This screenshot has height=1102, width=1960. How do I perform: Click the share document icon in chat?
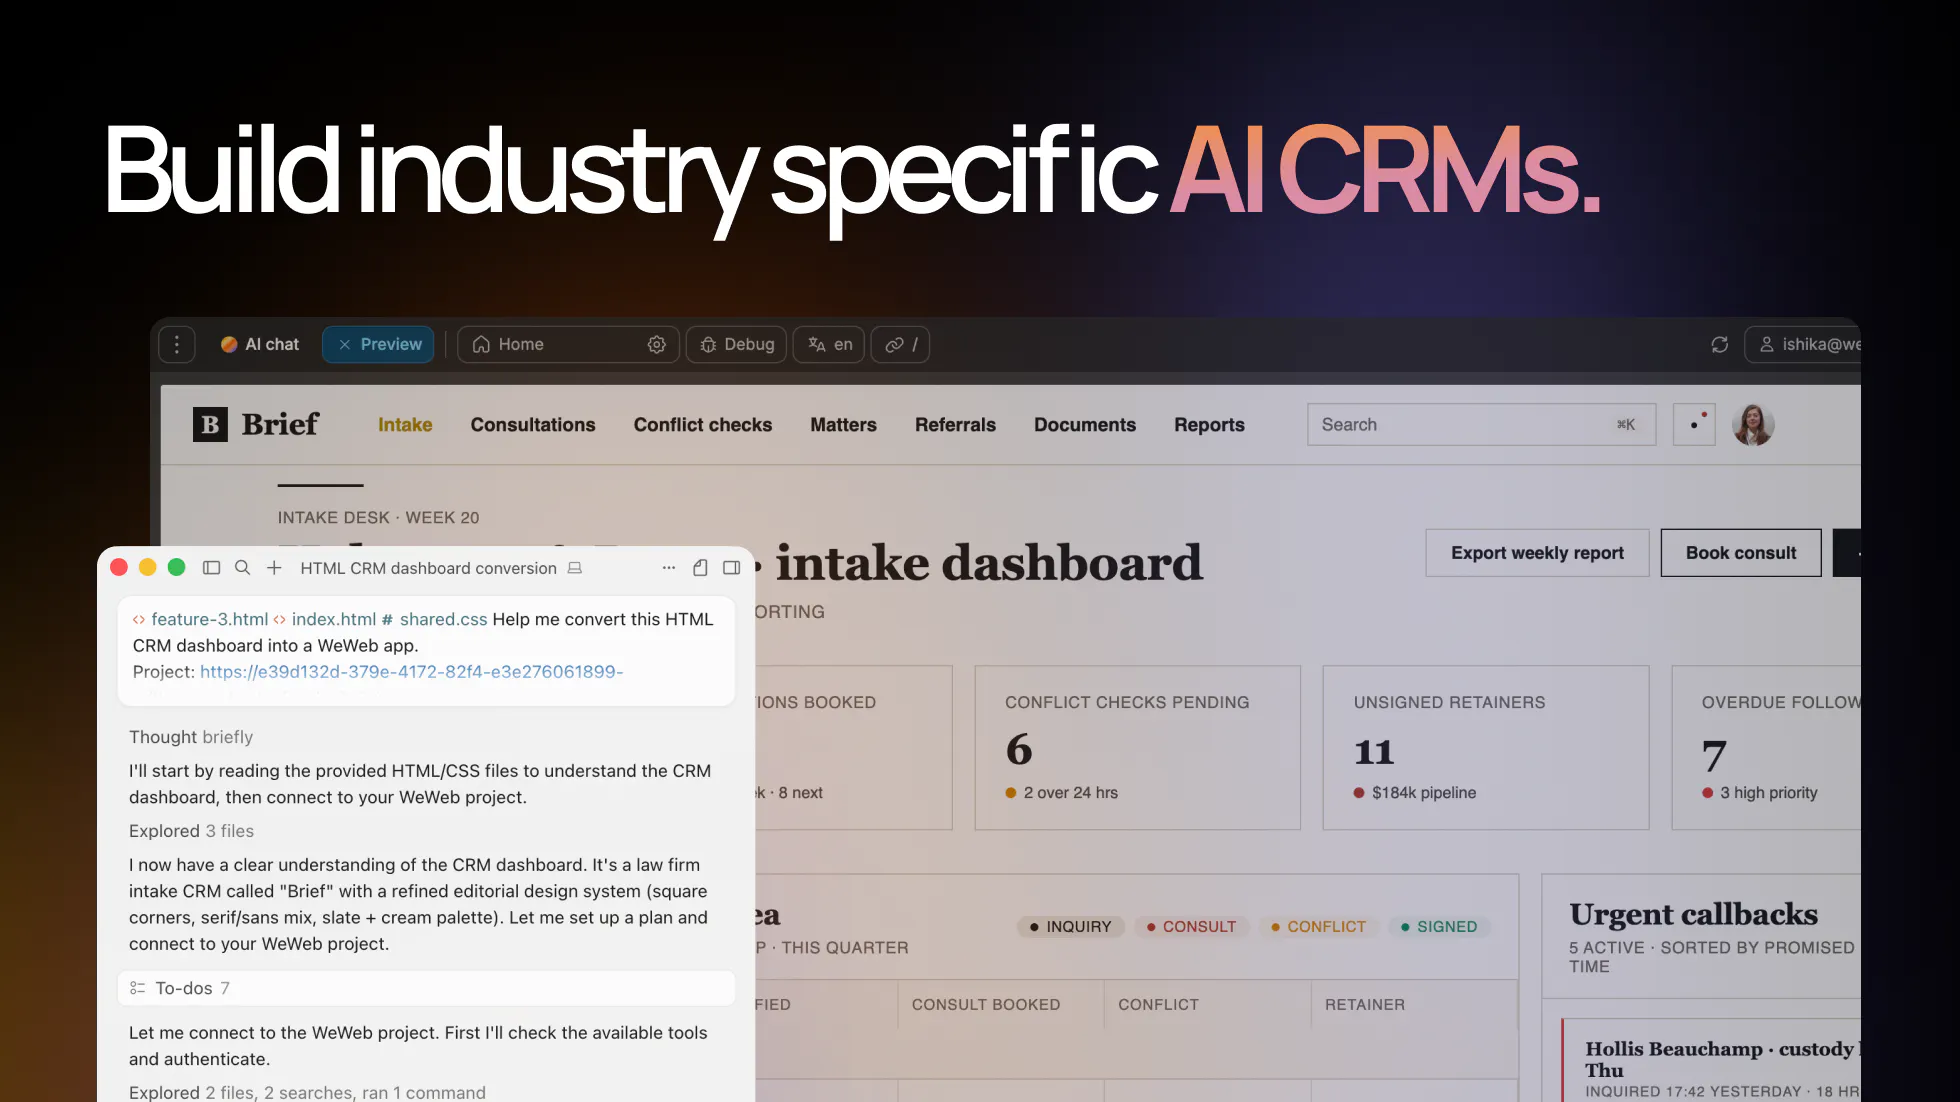(x=700, y=567)
